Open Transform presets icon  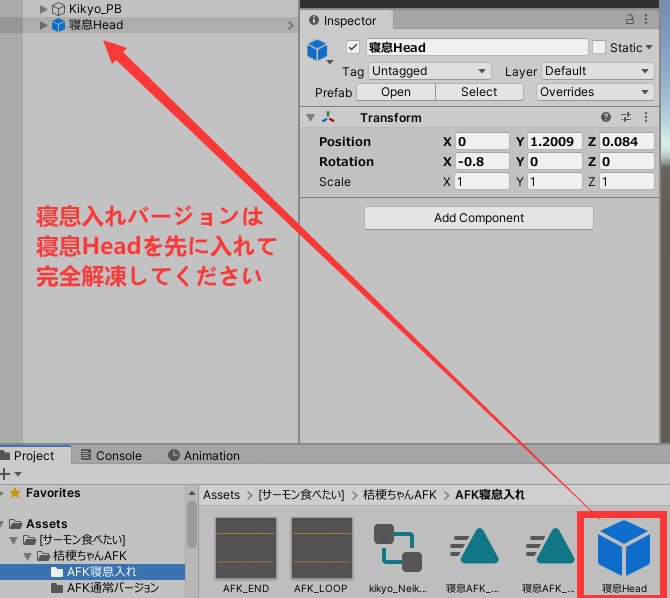click(626, 117)
